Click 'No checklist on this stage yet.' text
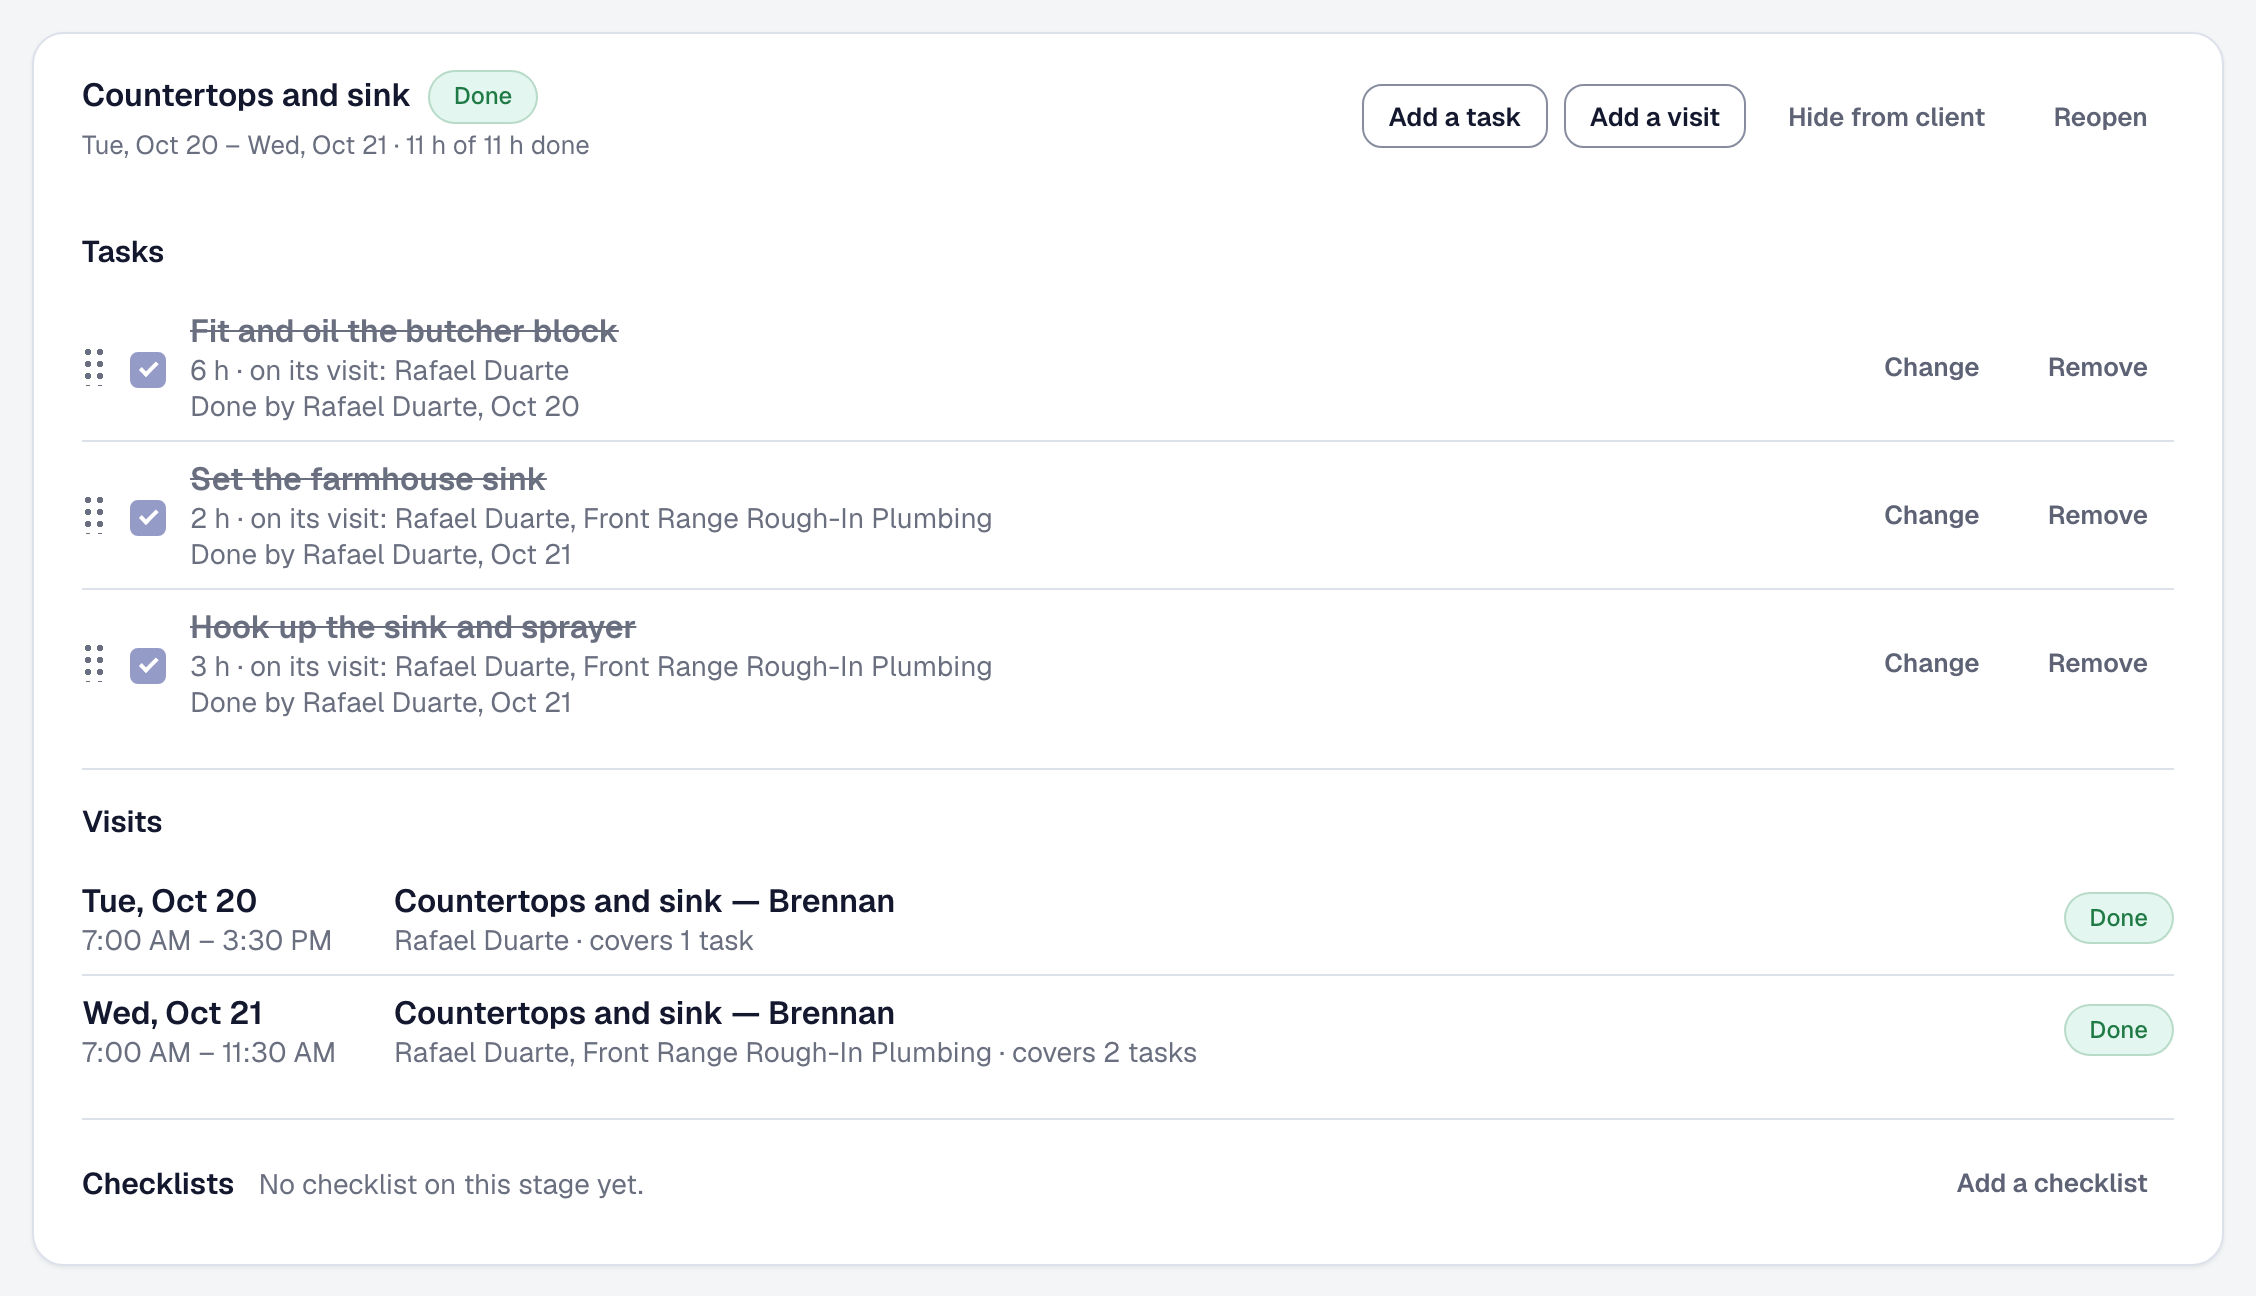 [451, 1185]
